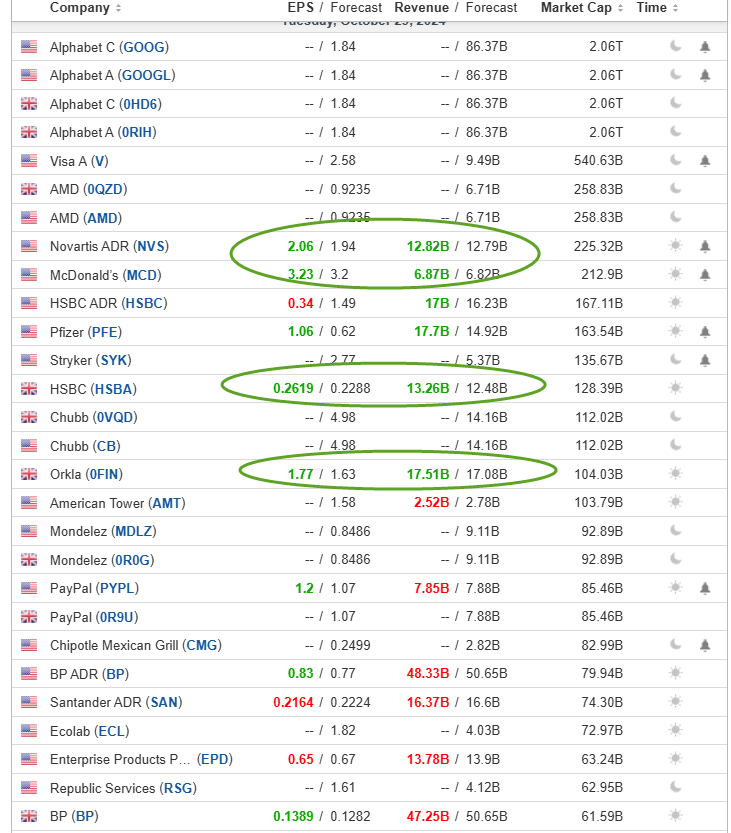Open SYK Stryker link

click(114, 360)
